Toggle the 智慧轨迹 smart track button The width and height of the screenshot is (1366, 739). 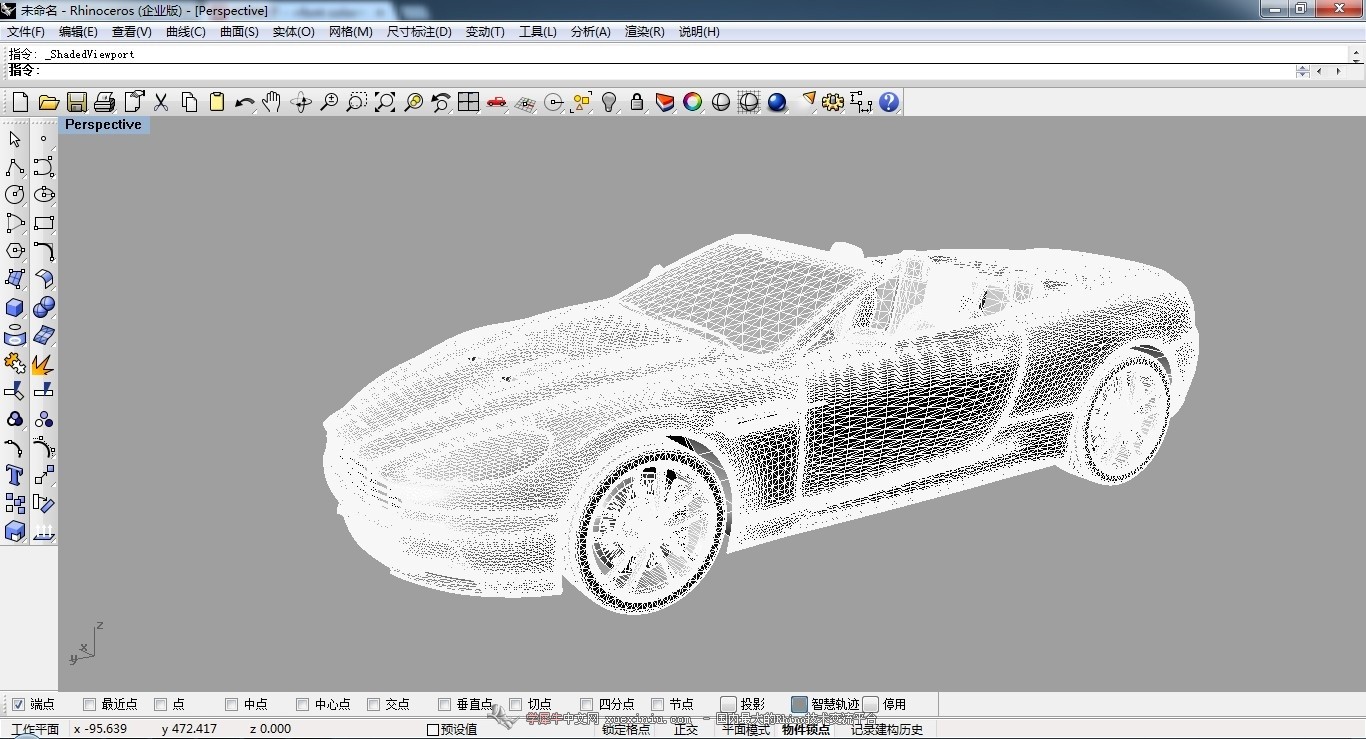coord(799,704)
